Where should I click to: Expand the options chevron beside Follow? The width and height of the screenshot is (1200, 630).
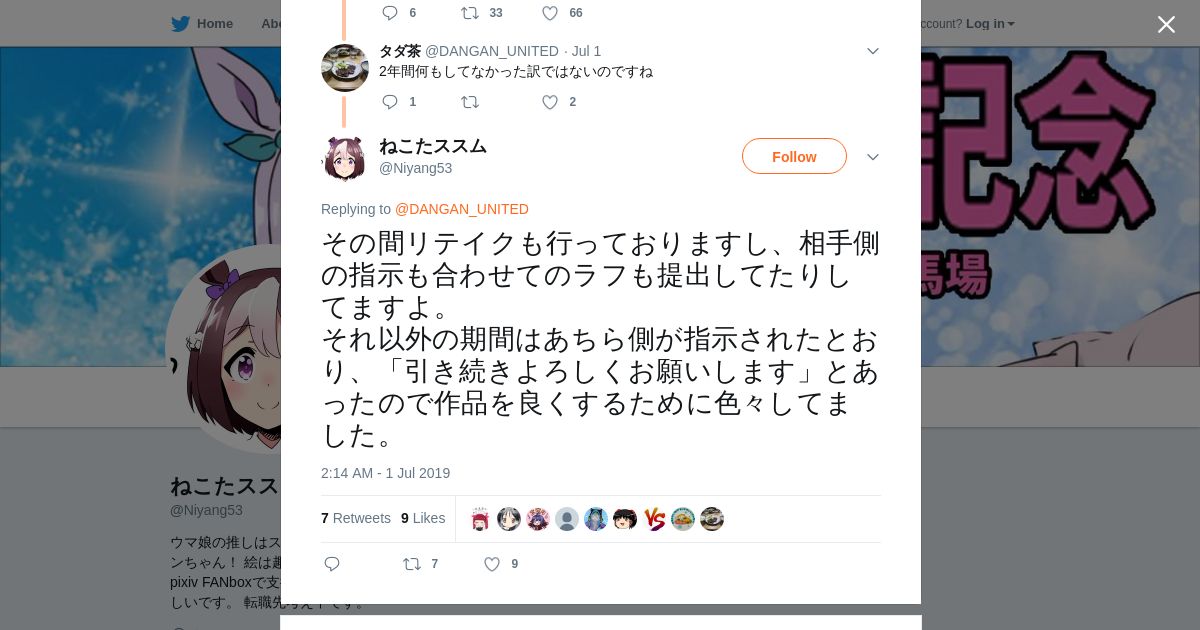coord(872,157)
